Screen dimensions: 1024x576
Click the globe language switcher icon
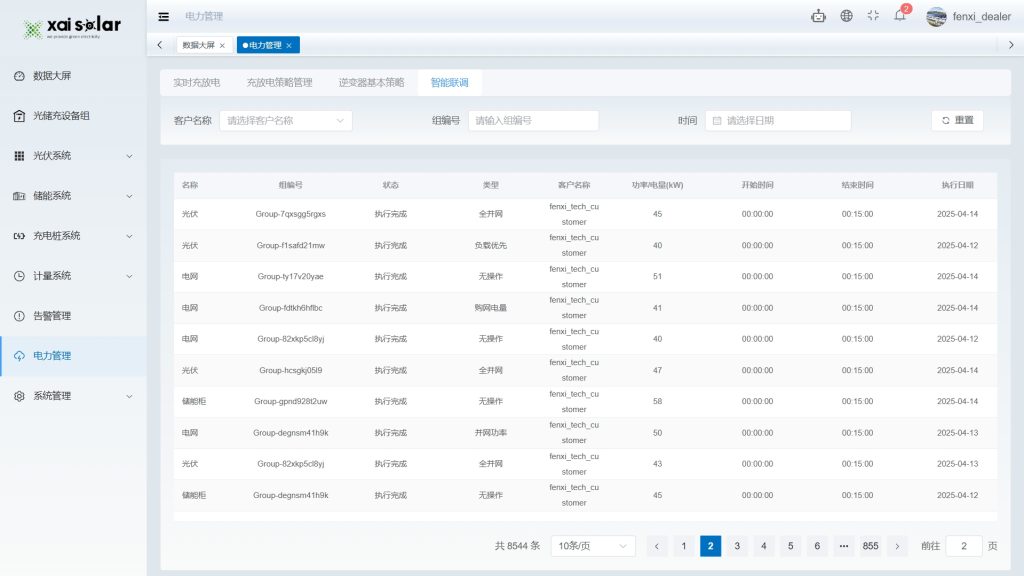click(846, 16)
